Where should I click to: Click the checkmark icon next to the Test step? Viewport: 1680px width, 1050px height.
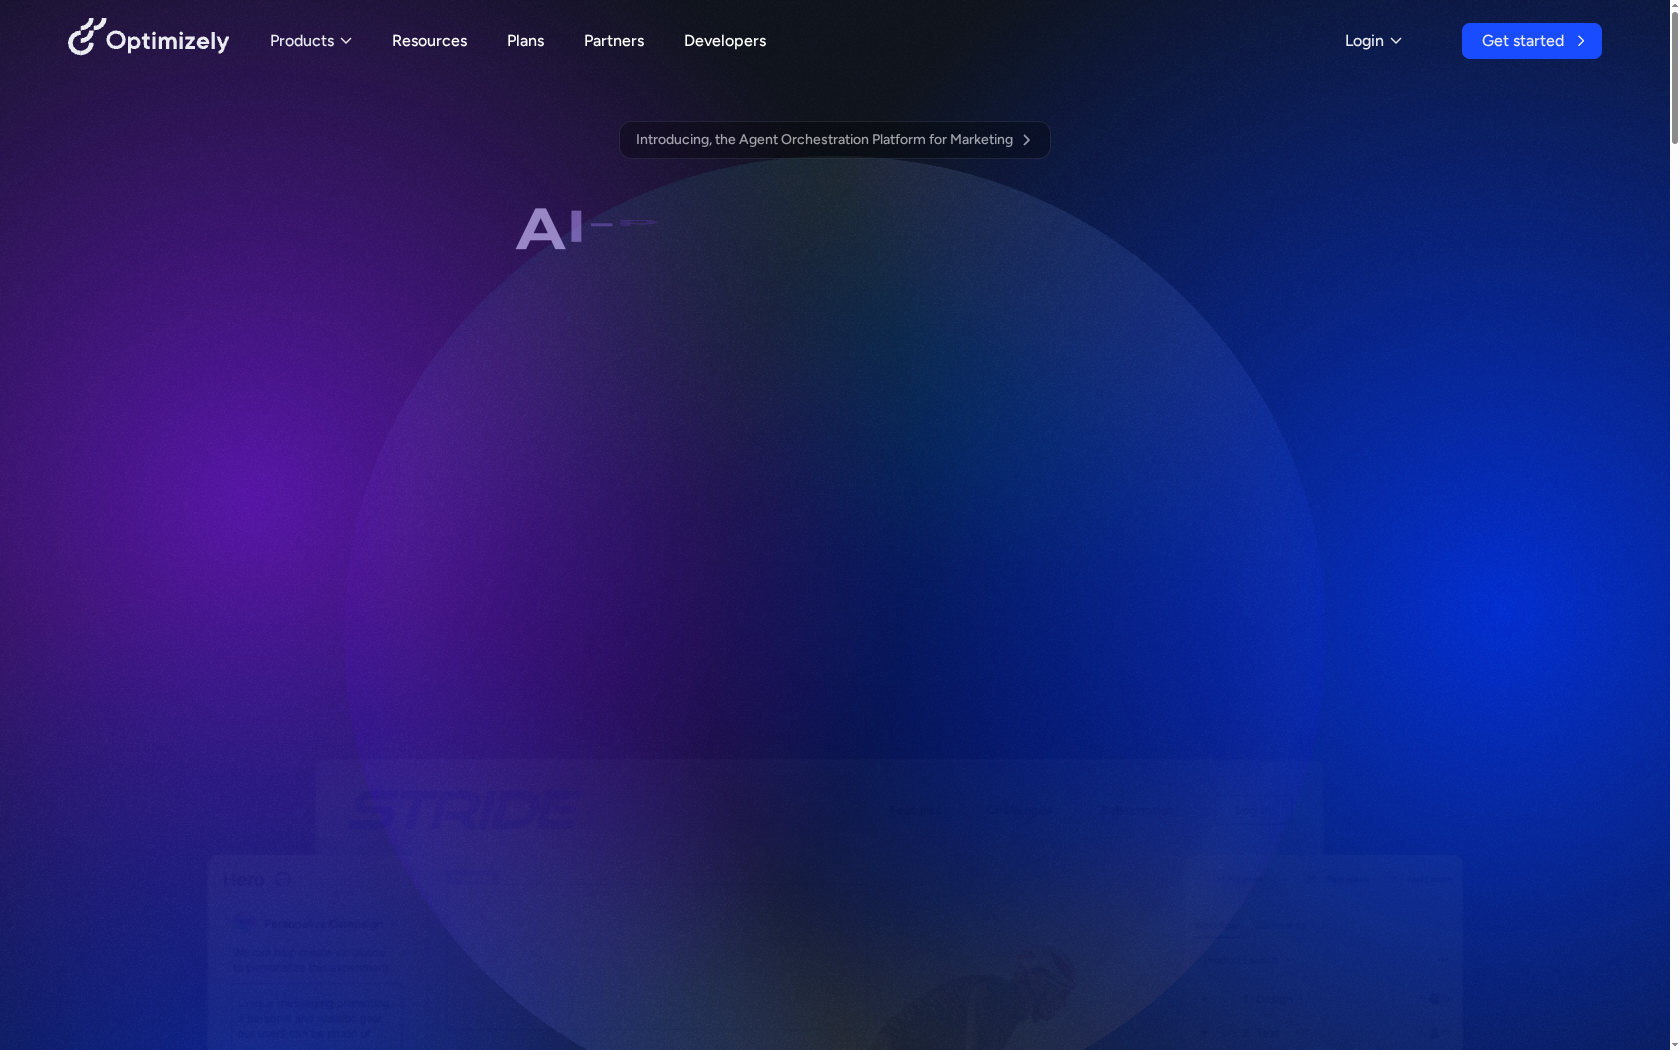1434,1033
